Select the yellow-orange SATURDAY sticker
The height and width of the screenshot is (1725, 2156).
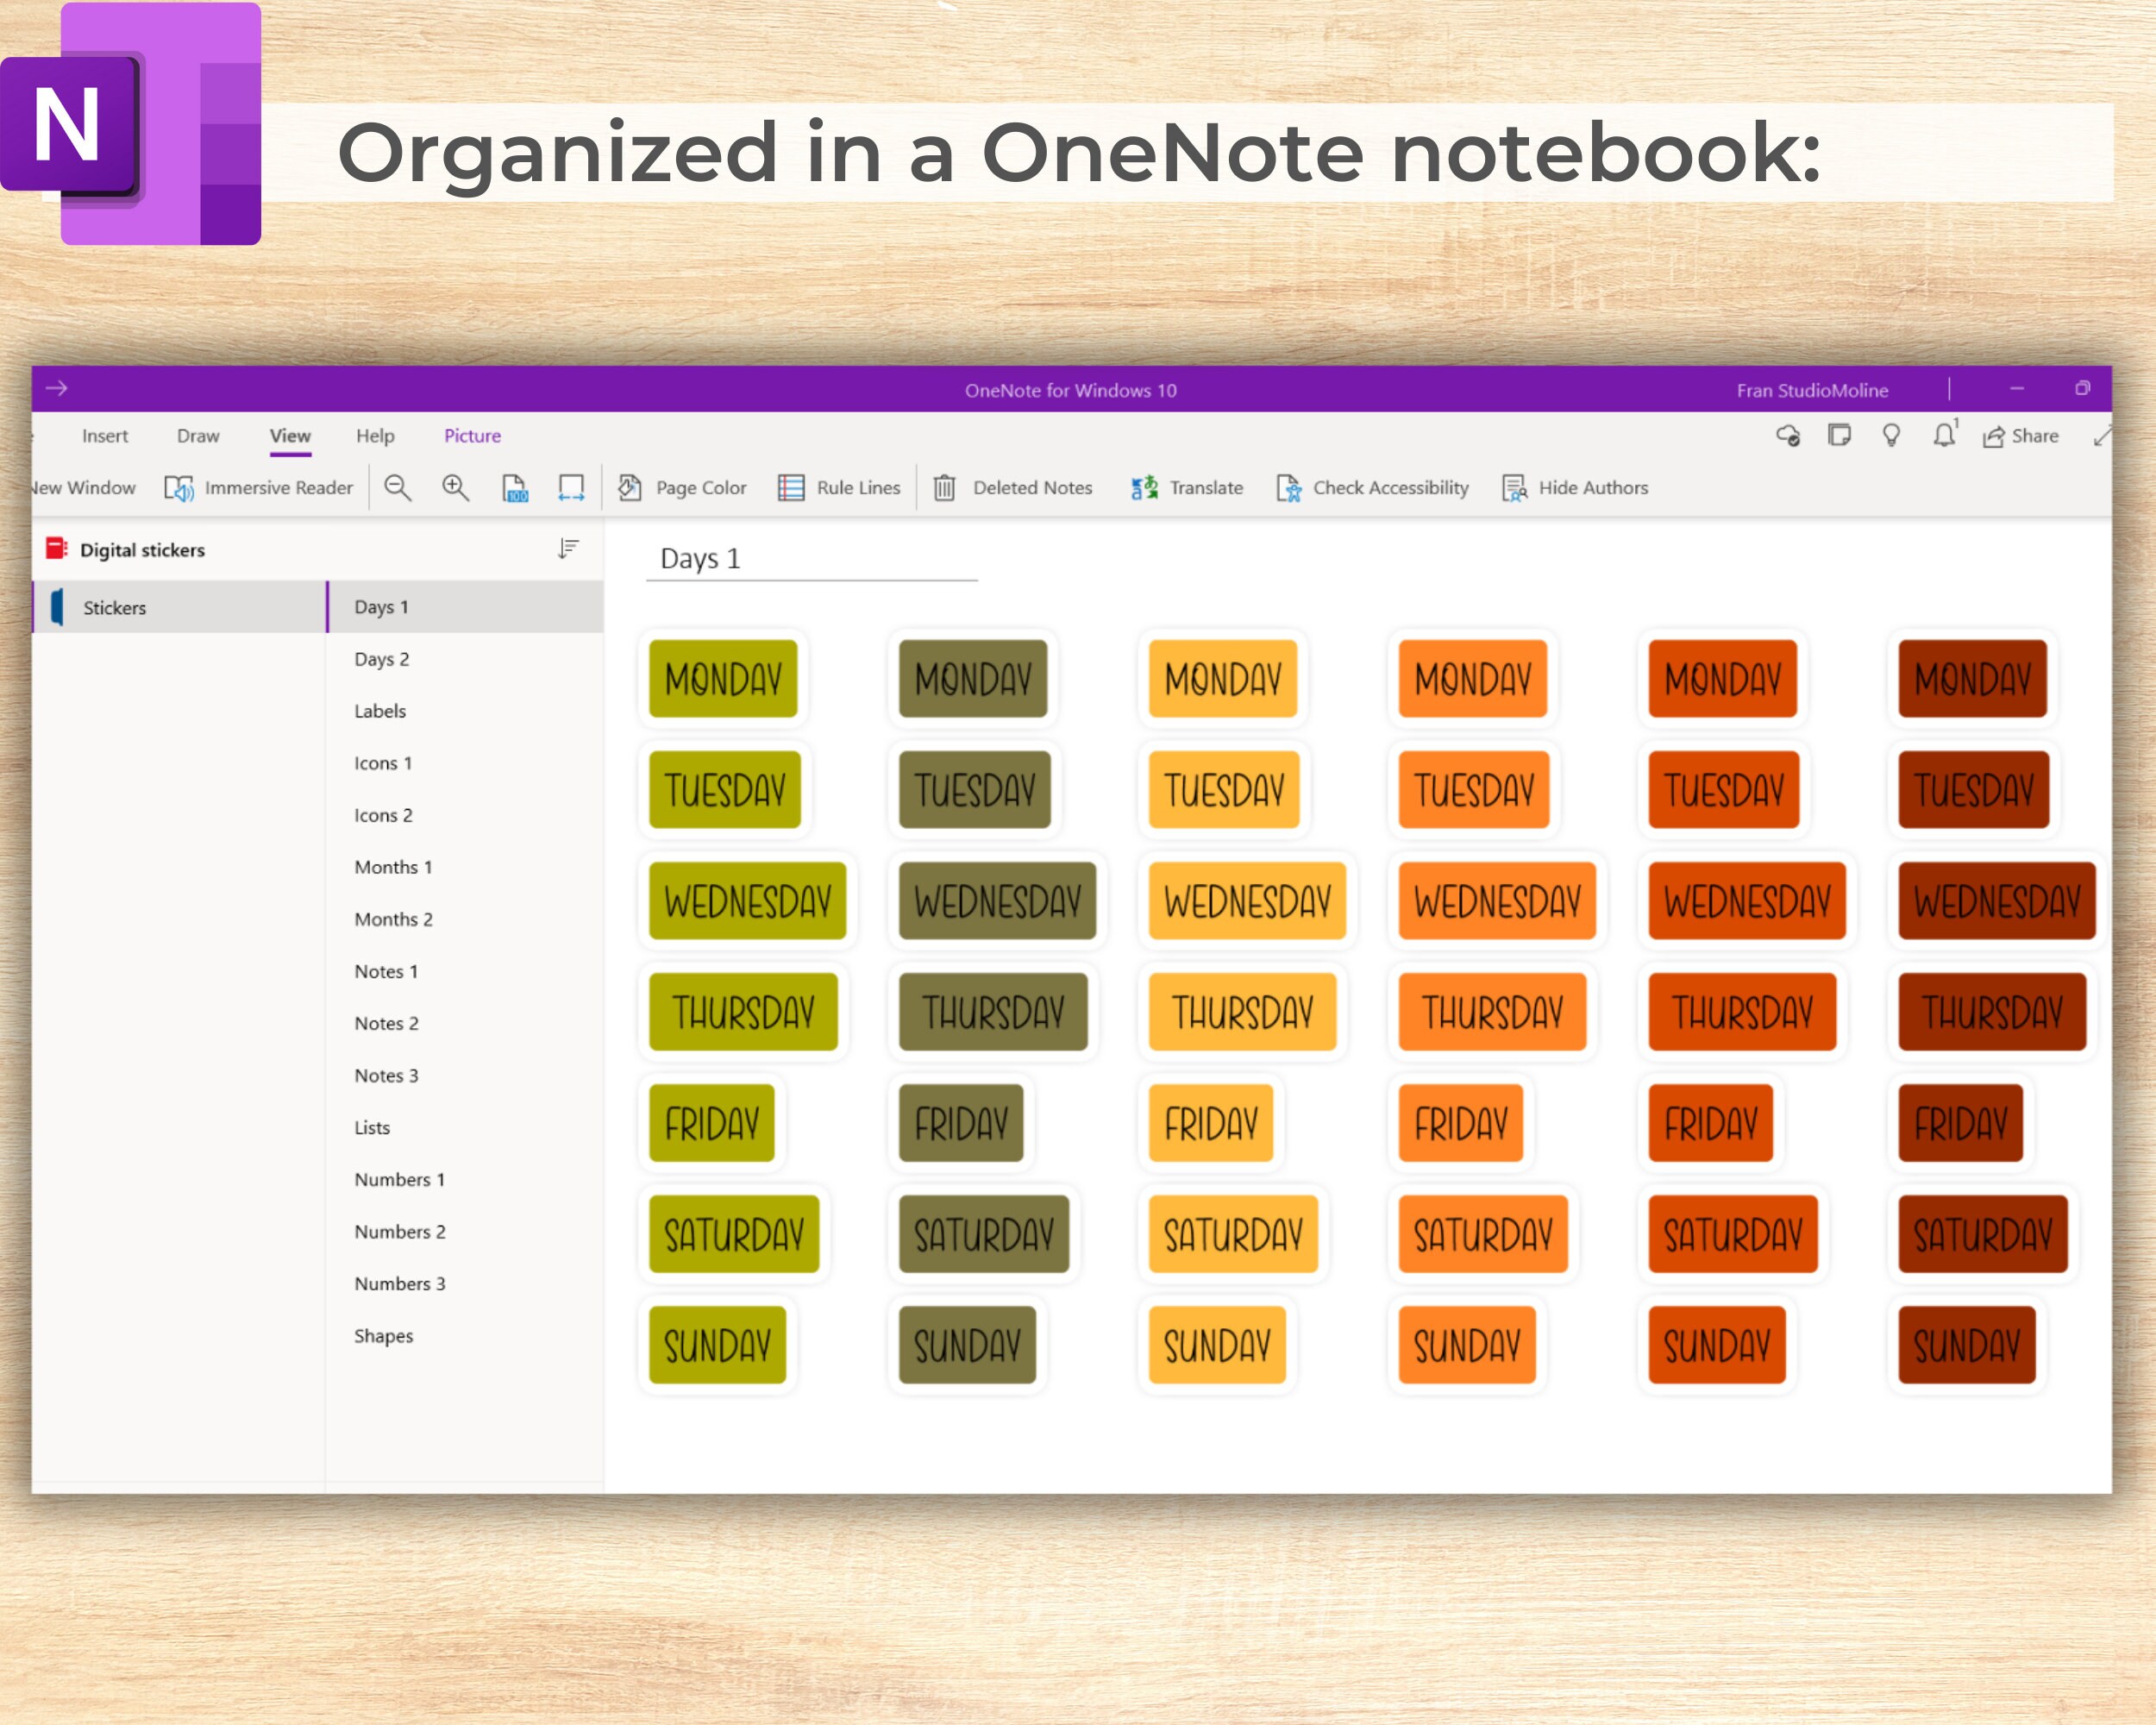click(x=1233, y=1234)
